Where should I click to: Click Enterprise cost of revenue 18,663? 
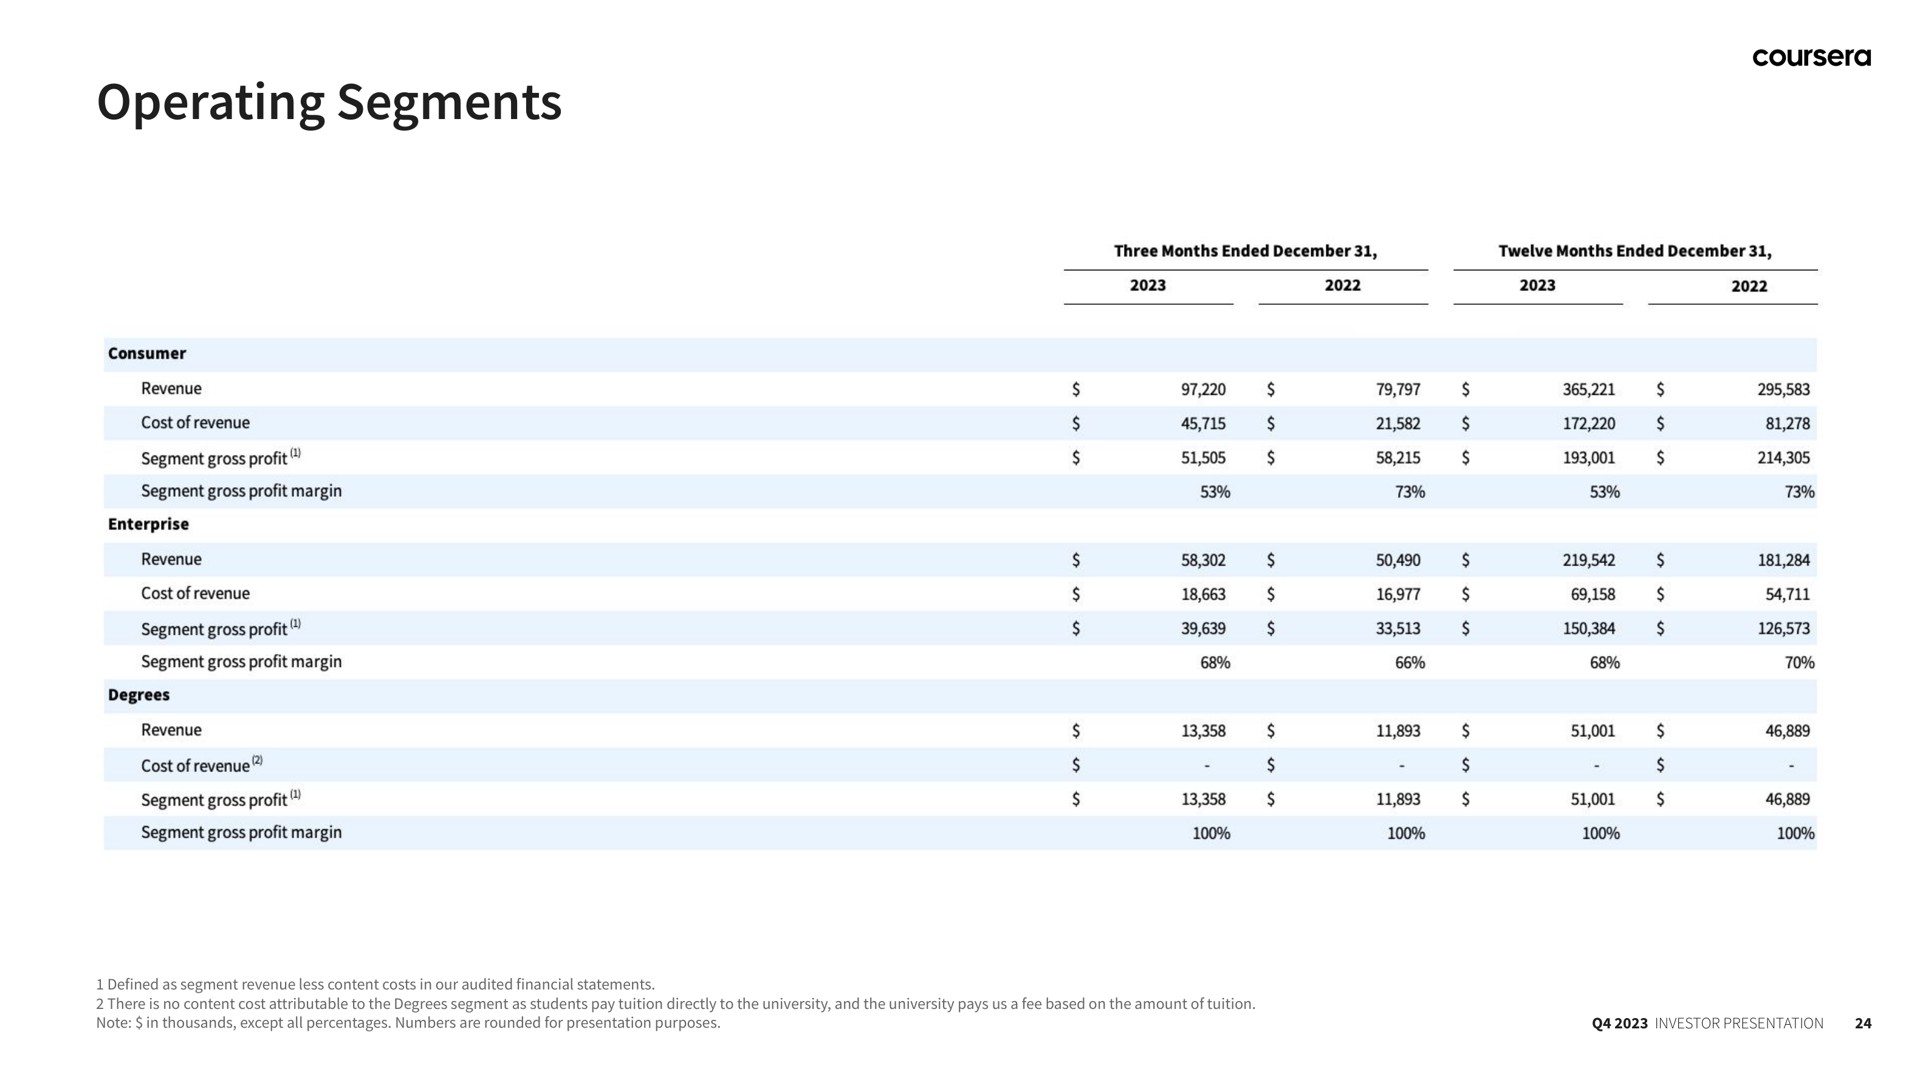pos(1203,595)
